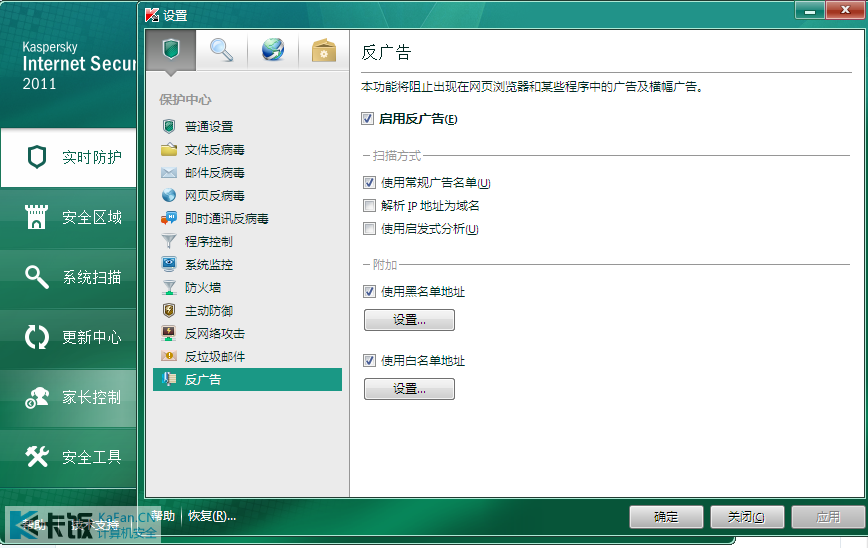Click the 反垃圾邮件 icon
Viewport: 868px width, 548px height.
coord(169,356)
